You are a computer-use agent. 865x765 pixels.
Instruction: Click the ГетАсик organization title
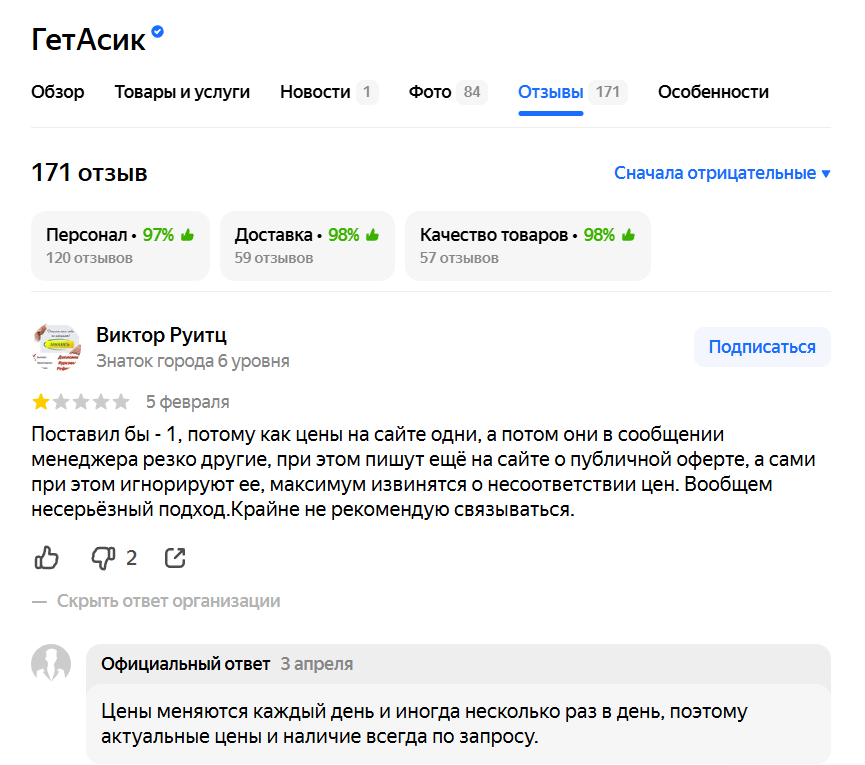(x=88, y=39)
